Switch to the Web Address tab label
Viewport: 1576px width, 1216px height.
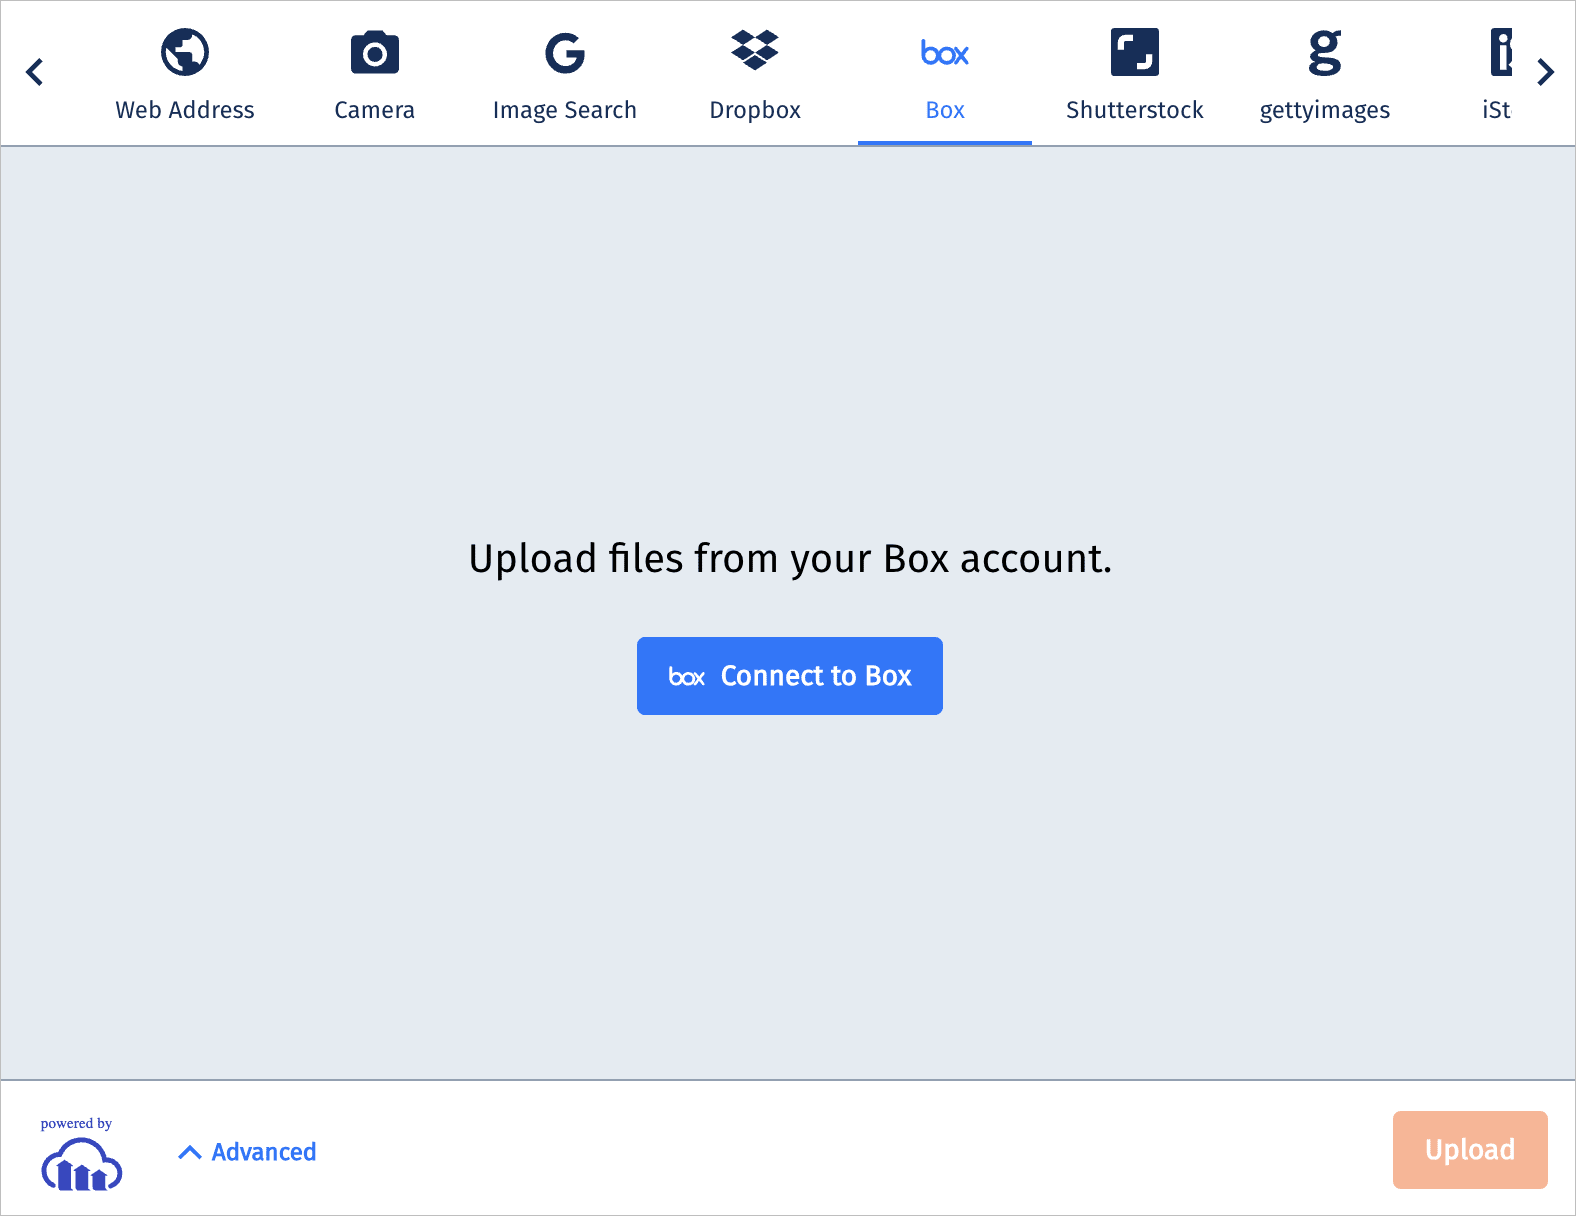click(x=185, y=110)
